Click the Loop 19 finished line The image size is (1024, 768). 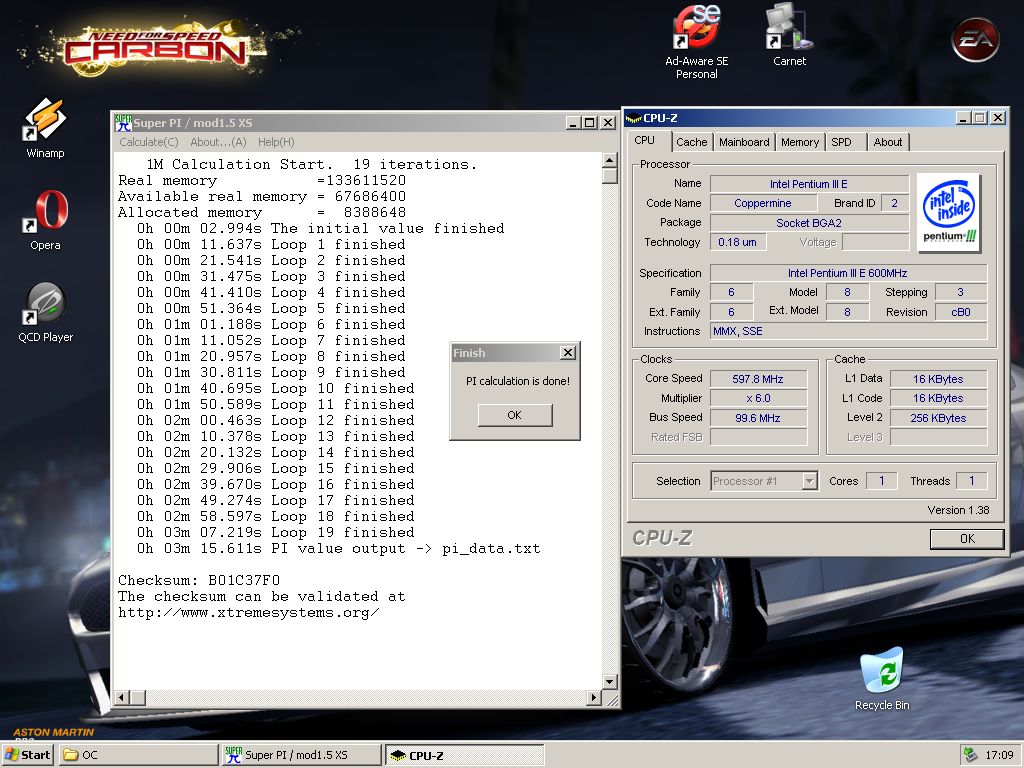pos(275,532)
